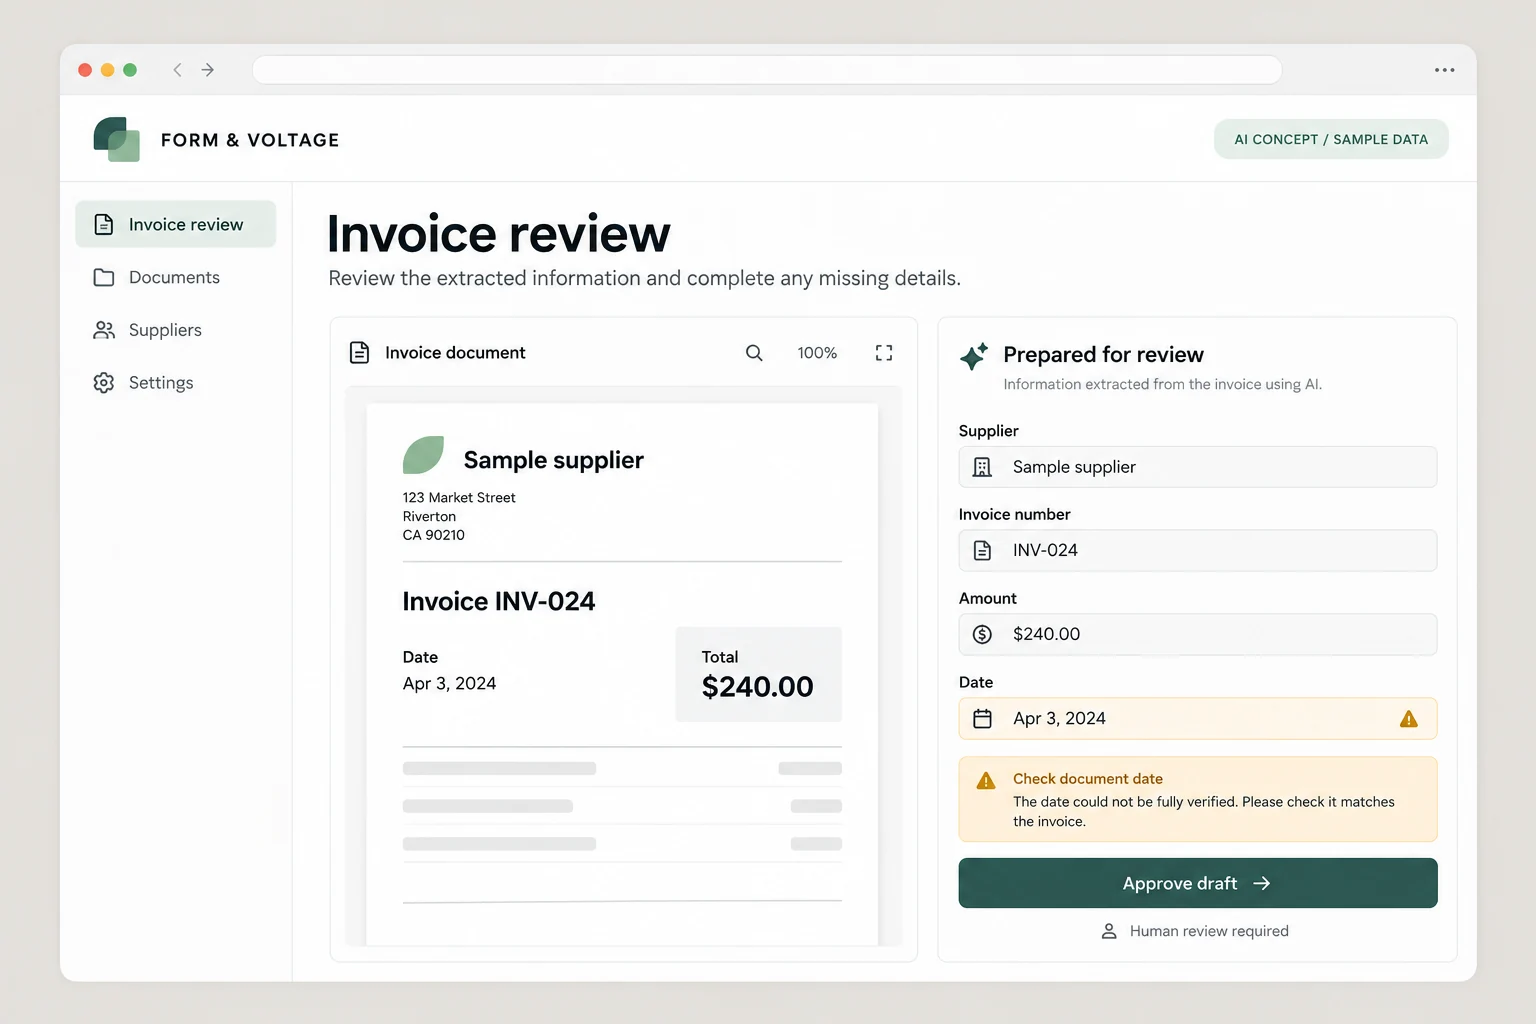Click the magnifier search icon in Invoice document
This screenshot has height=1024, width=1536.
754,353
